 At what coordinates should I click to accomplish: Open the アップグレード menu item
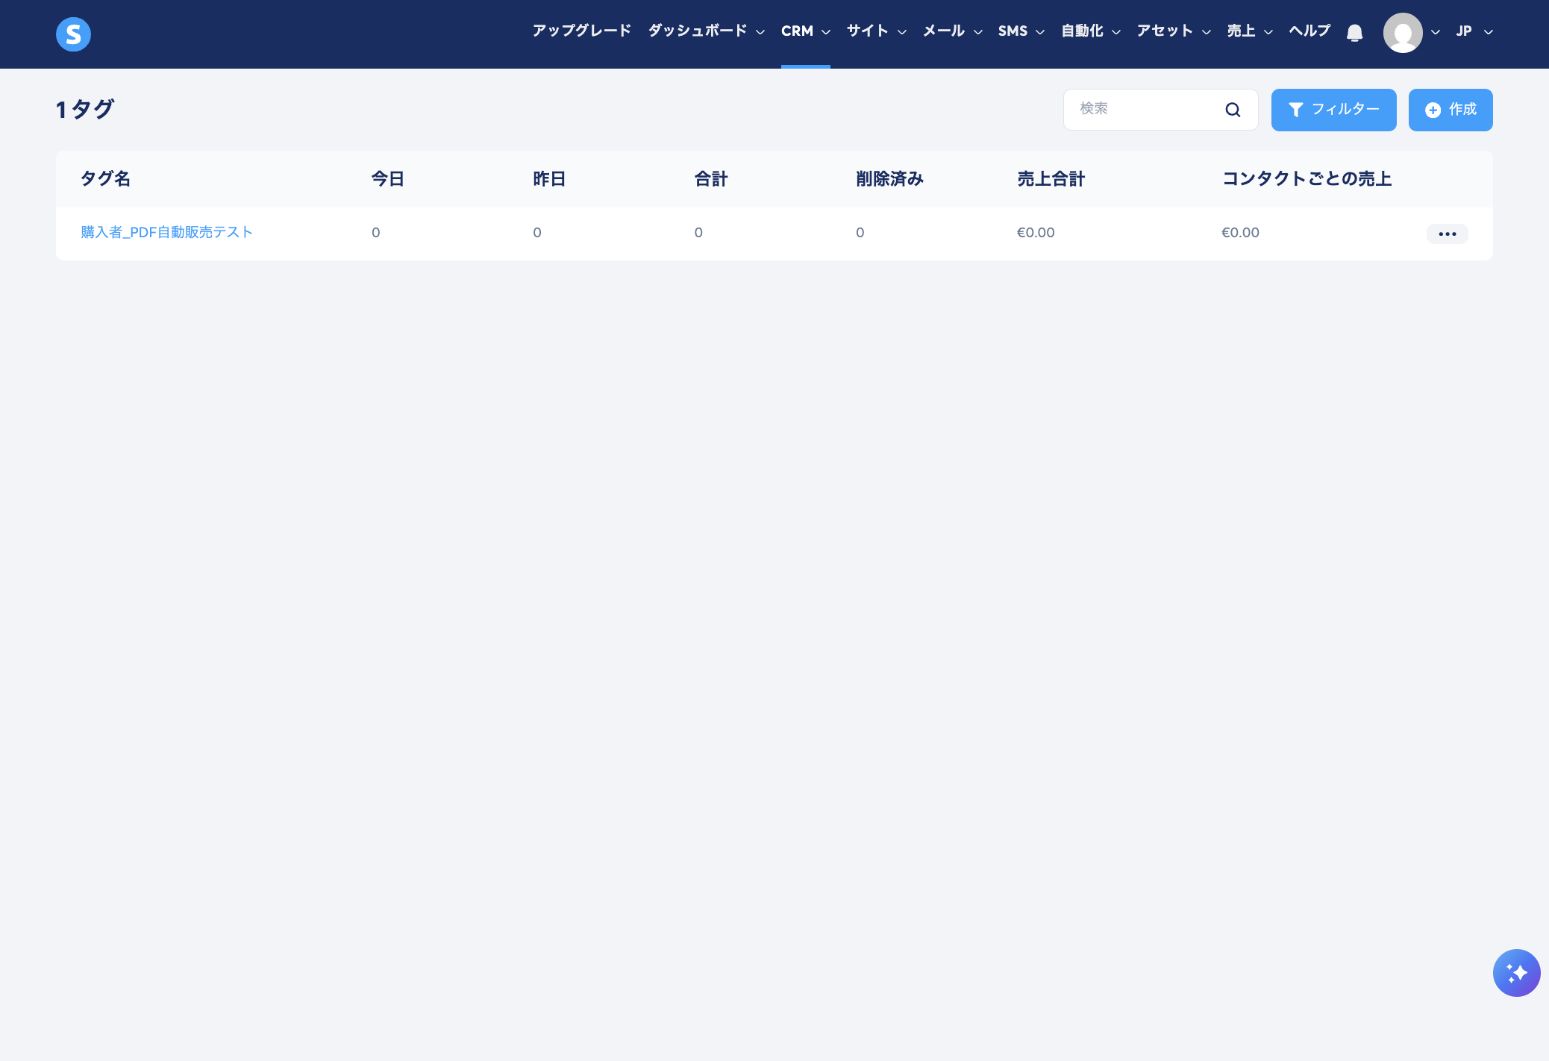point(581,31)
